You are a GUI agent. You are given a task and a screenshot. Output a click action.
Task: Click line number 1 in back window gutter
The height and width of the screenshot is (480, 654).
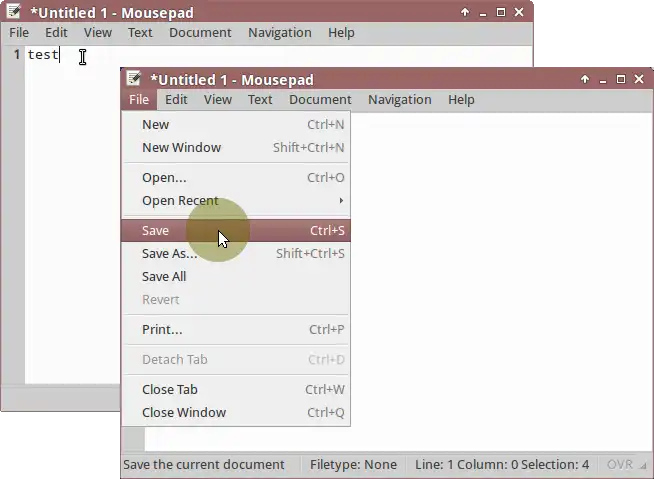[x=17, y=54]
